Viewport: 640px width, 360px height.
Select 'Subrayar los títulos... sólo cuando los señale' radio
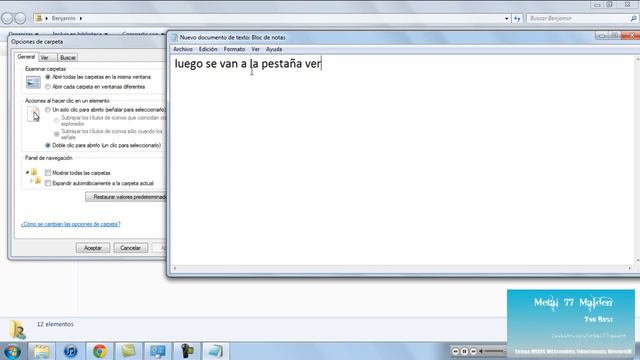coord(57,134)
